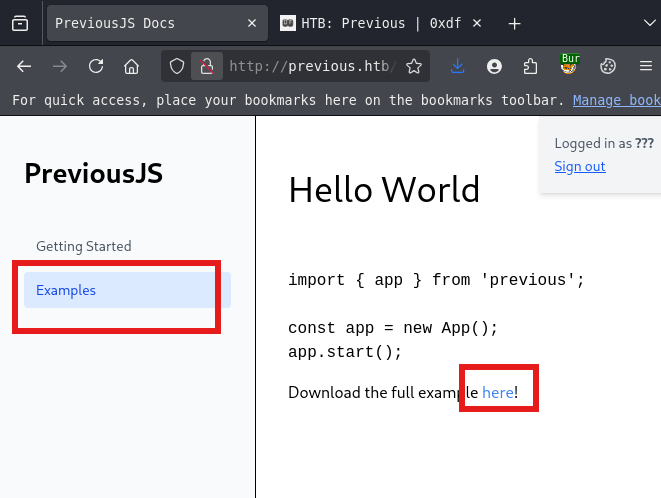Click the Logged in as ??? text
Screen dimensions: 661x498
(604, 143)
